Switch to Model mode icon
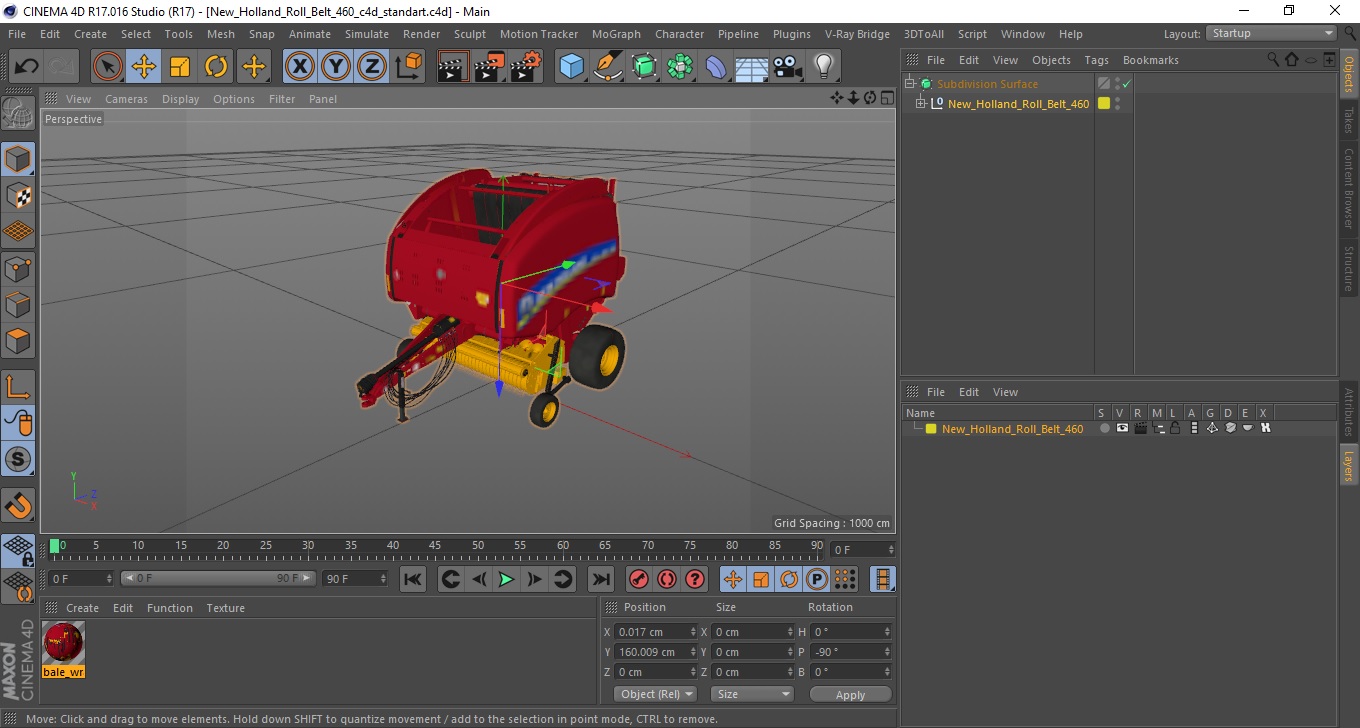 (18, 159)
